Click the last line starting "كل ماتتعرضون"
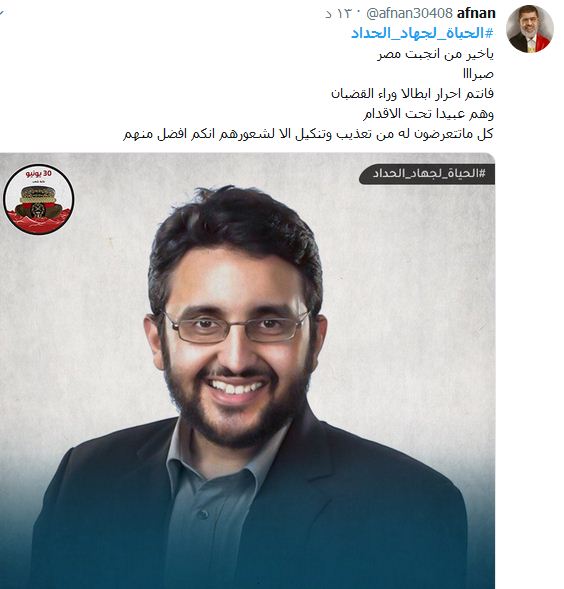Screen dimensions: 564x589 coord(308,134)
